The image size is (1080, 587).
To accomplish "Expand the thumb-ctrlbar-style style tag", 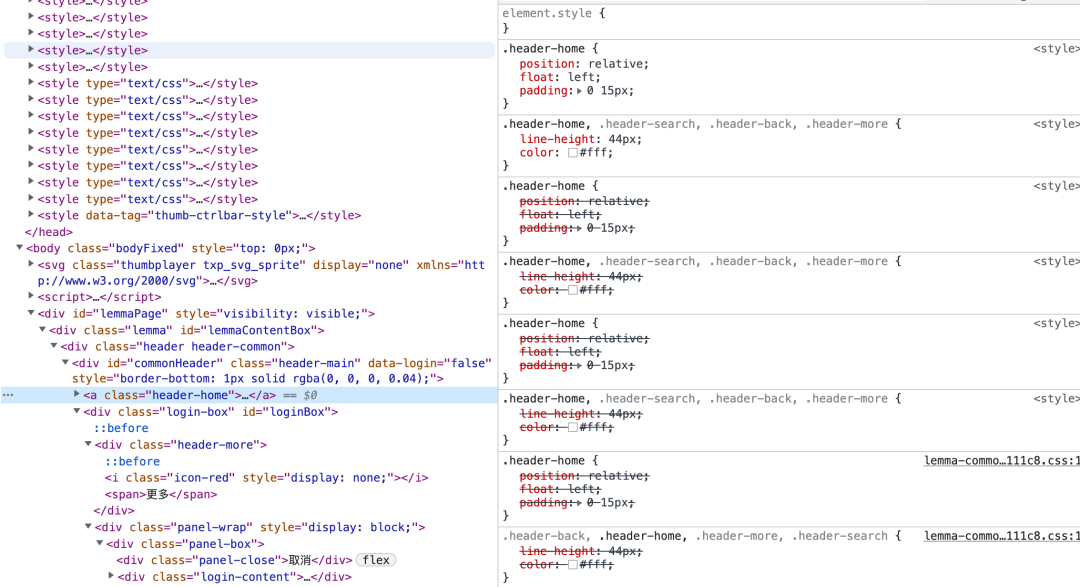I will (31, 215).
